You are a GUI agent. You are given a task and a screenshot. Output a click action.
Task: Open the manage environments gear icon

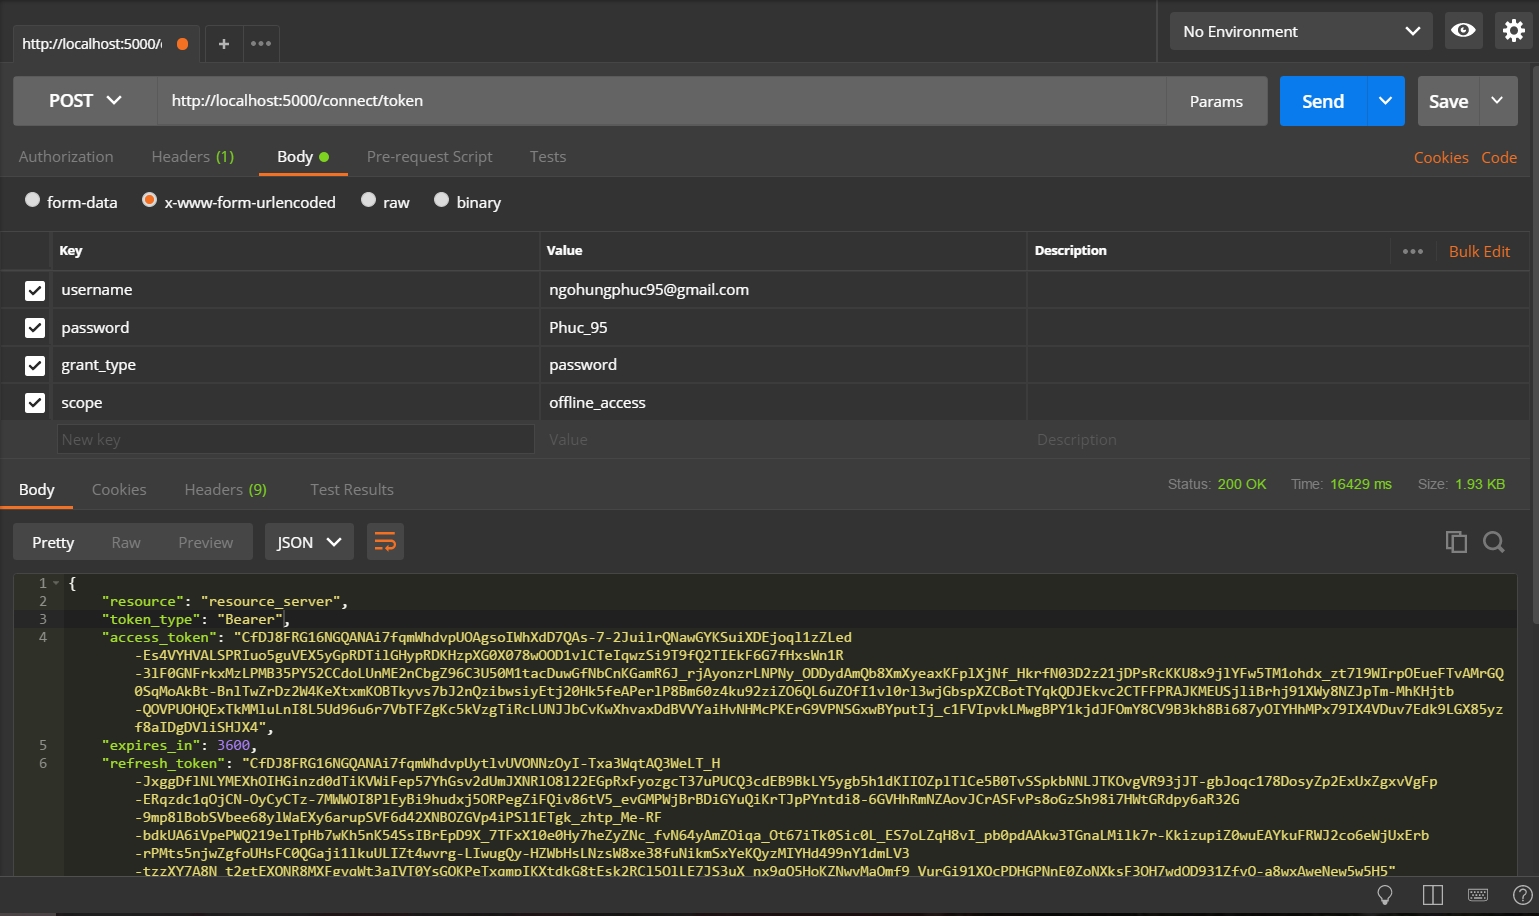point(1513,31)
